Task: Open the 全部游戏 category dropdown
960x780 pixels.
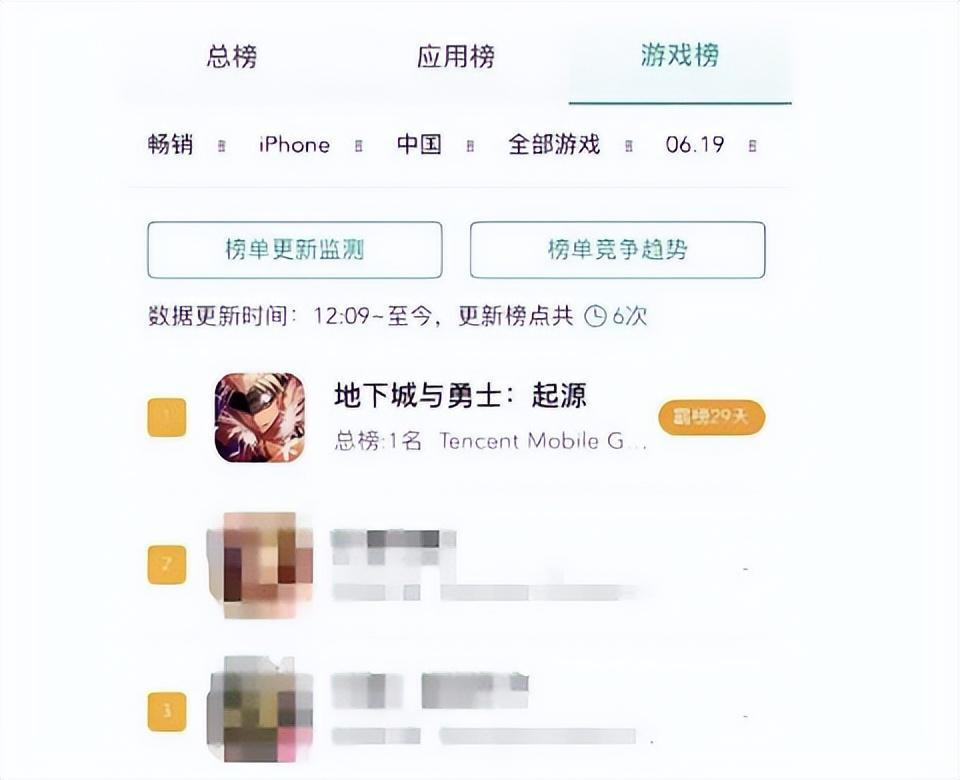Action: coord(570,144)
